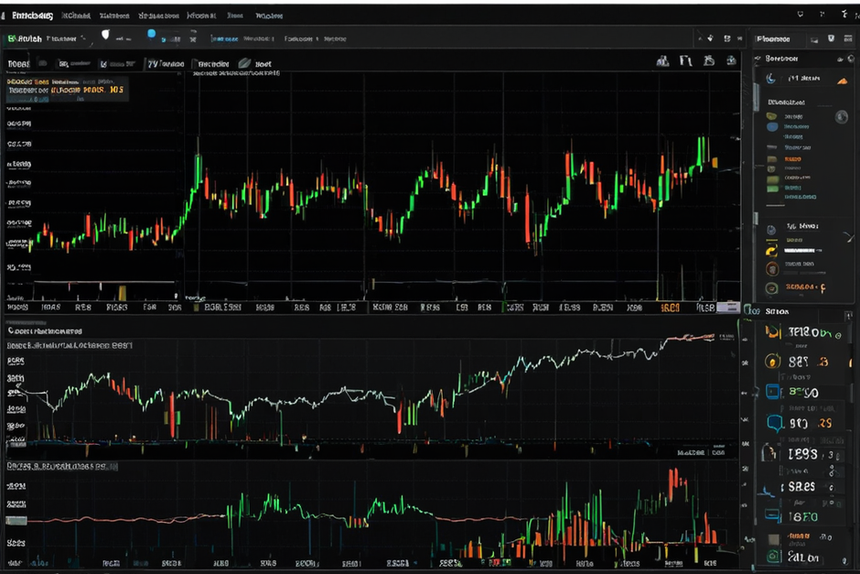Viewport: 860px width, 574px height.
Task: Click the round gray knob in right panel
Action: 841,116
